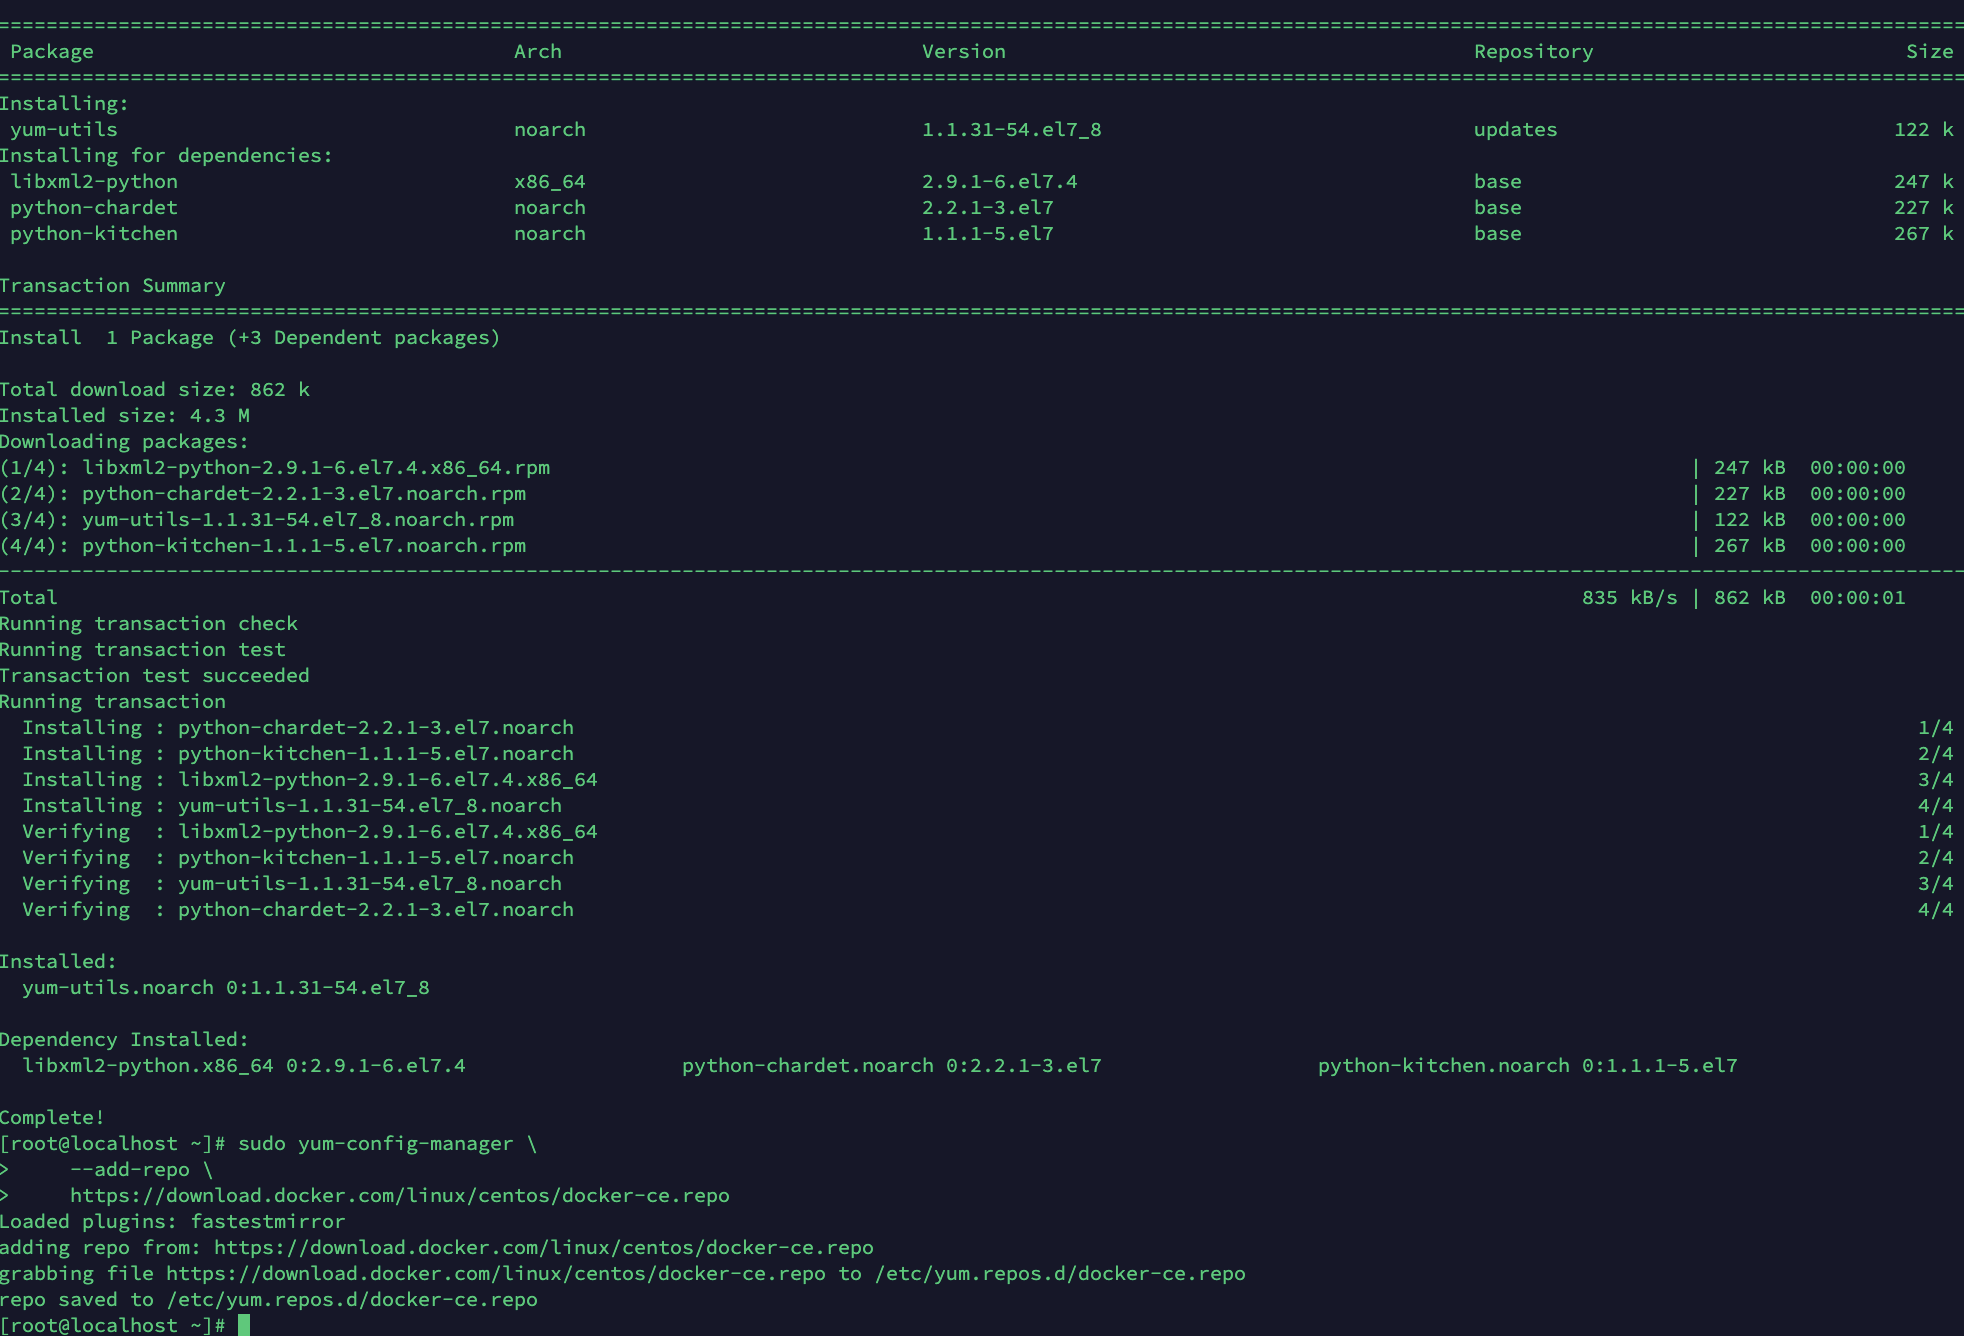Click 'python-chardet' in the package table
Screen dimensions: 1964x1336
94,207
